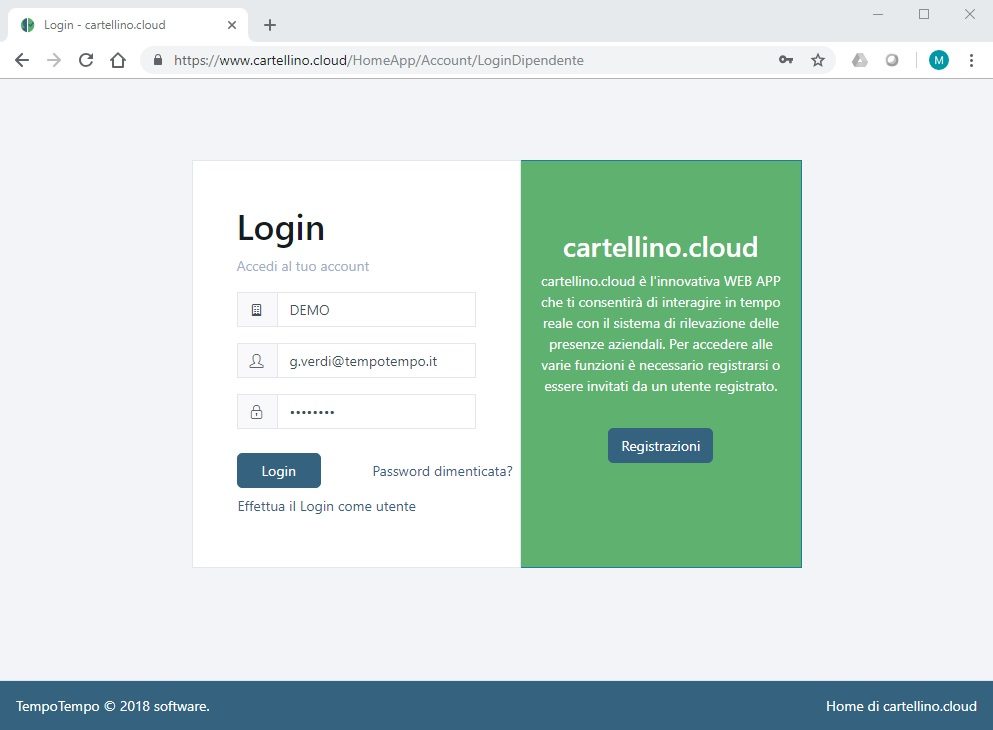Open Home di cartellino.cloud footer link
The width and height of the screenshot is (993, 730).
(901, 706)
